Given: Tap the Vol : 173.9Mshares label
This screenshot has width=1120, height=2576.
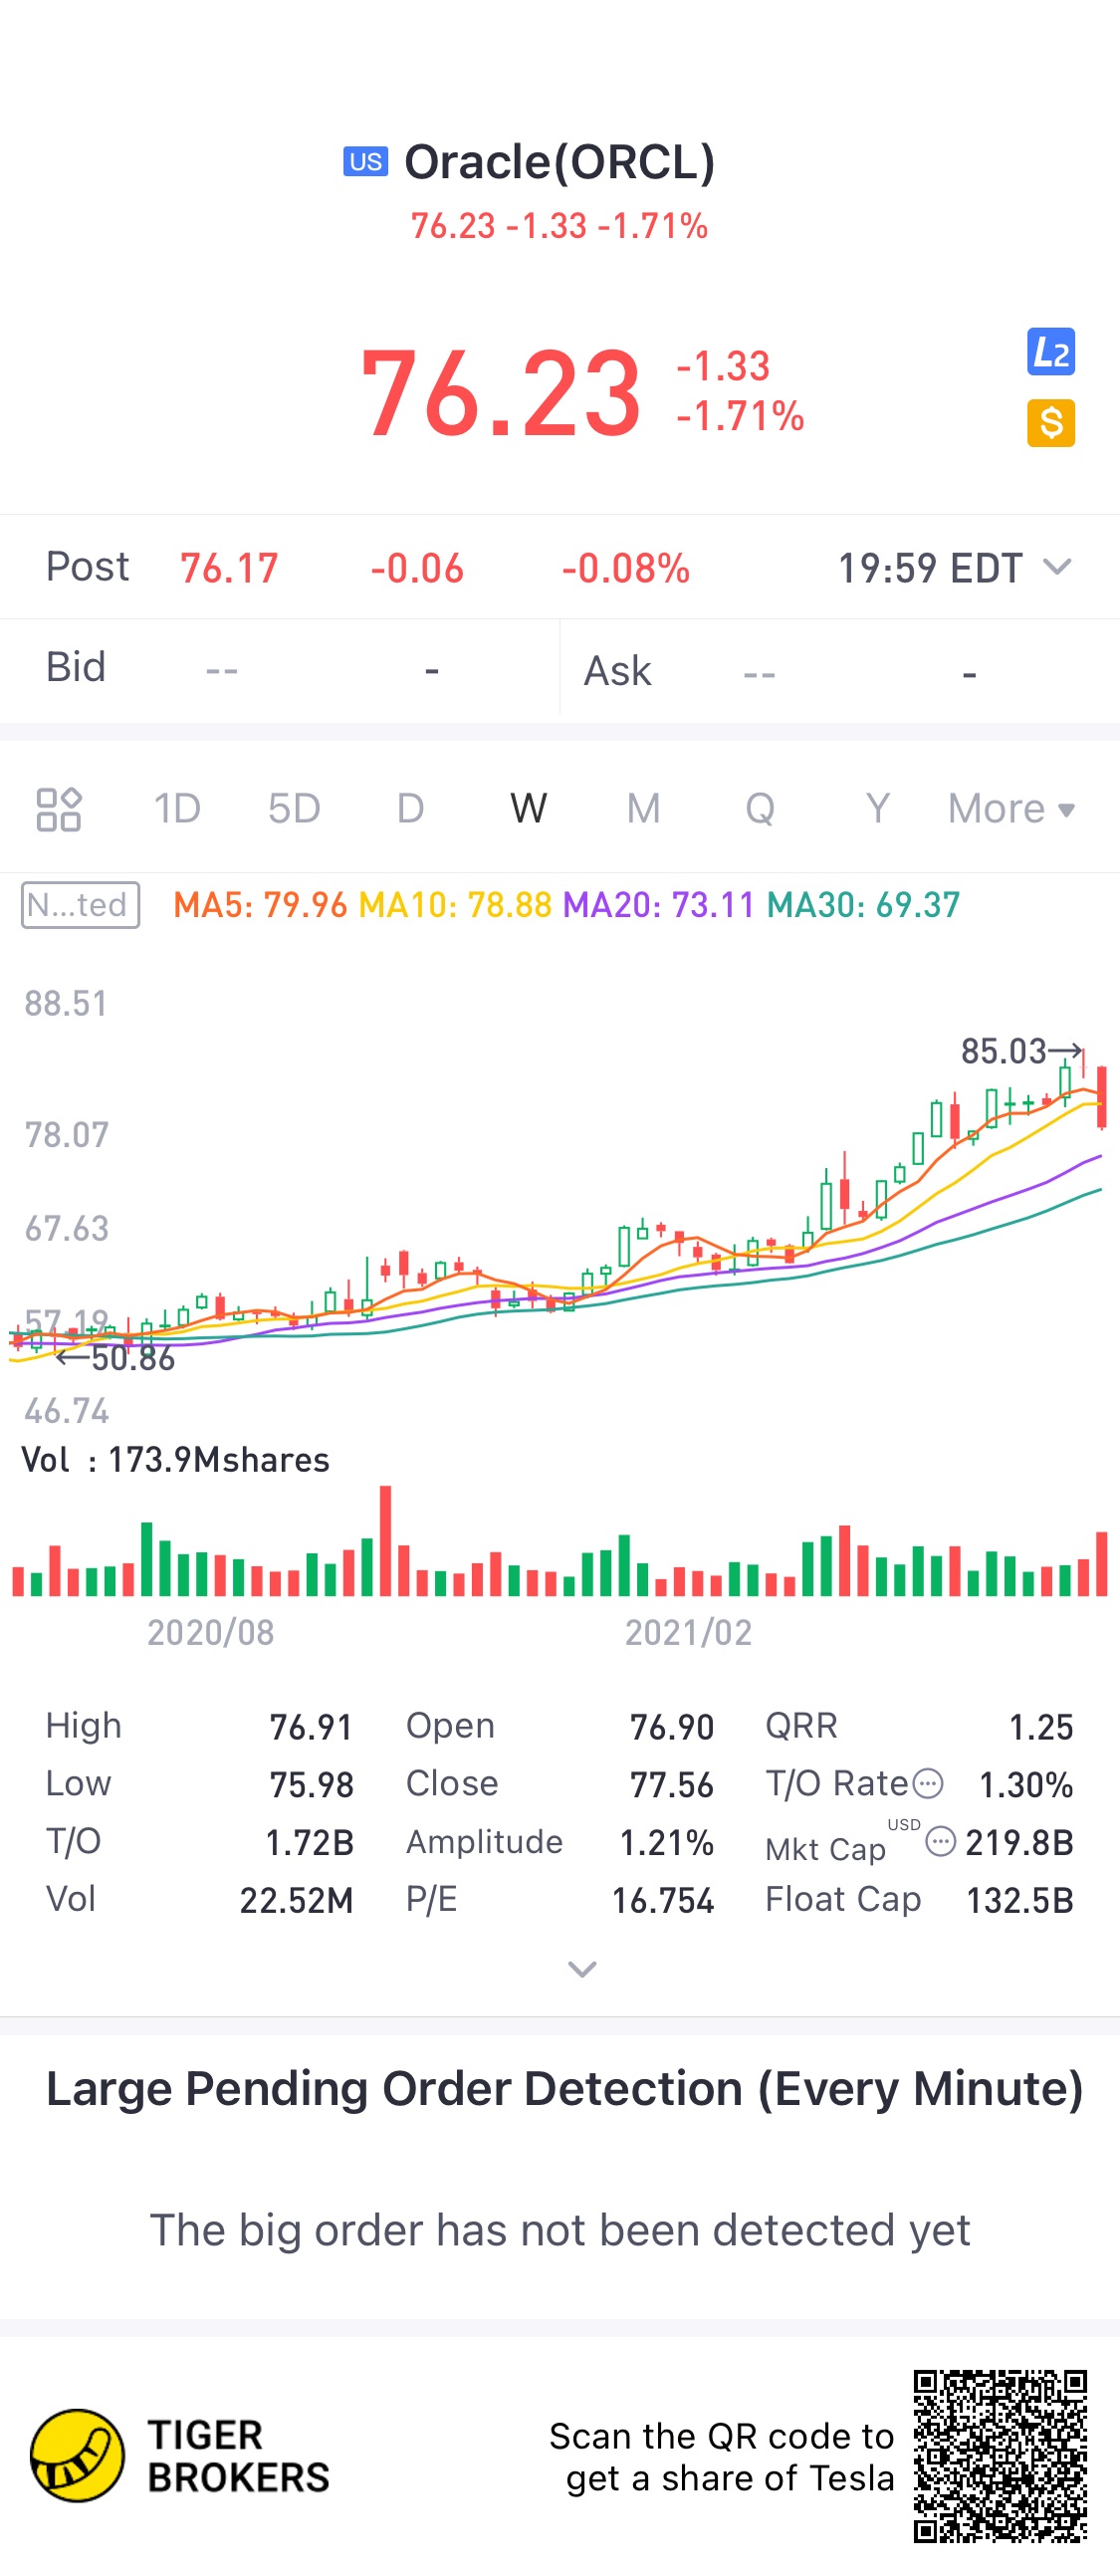Looking at the screenshot, I should [x=175, y=1460].
